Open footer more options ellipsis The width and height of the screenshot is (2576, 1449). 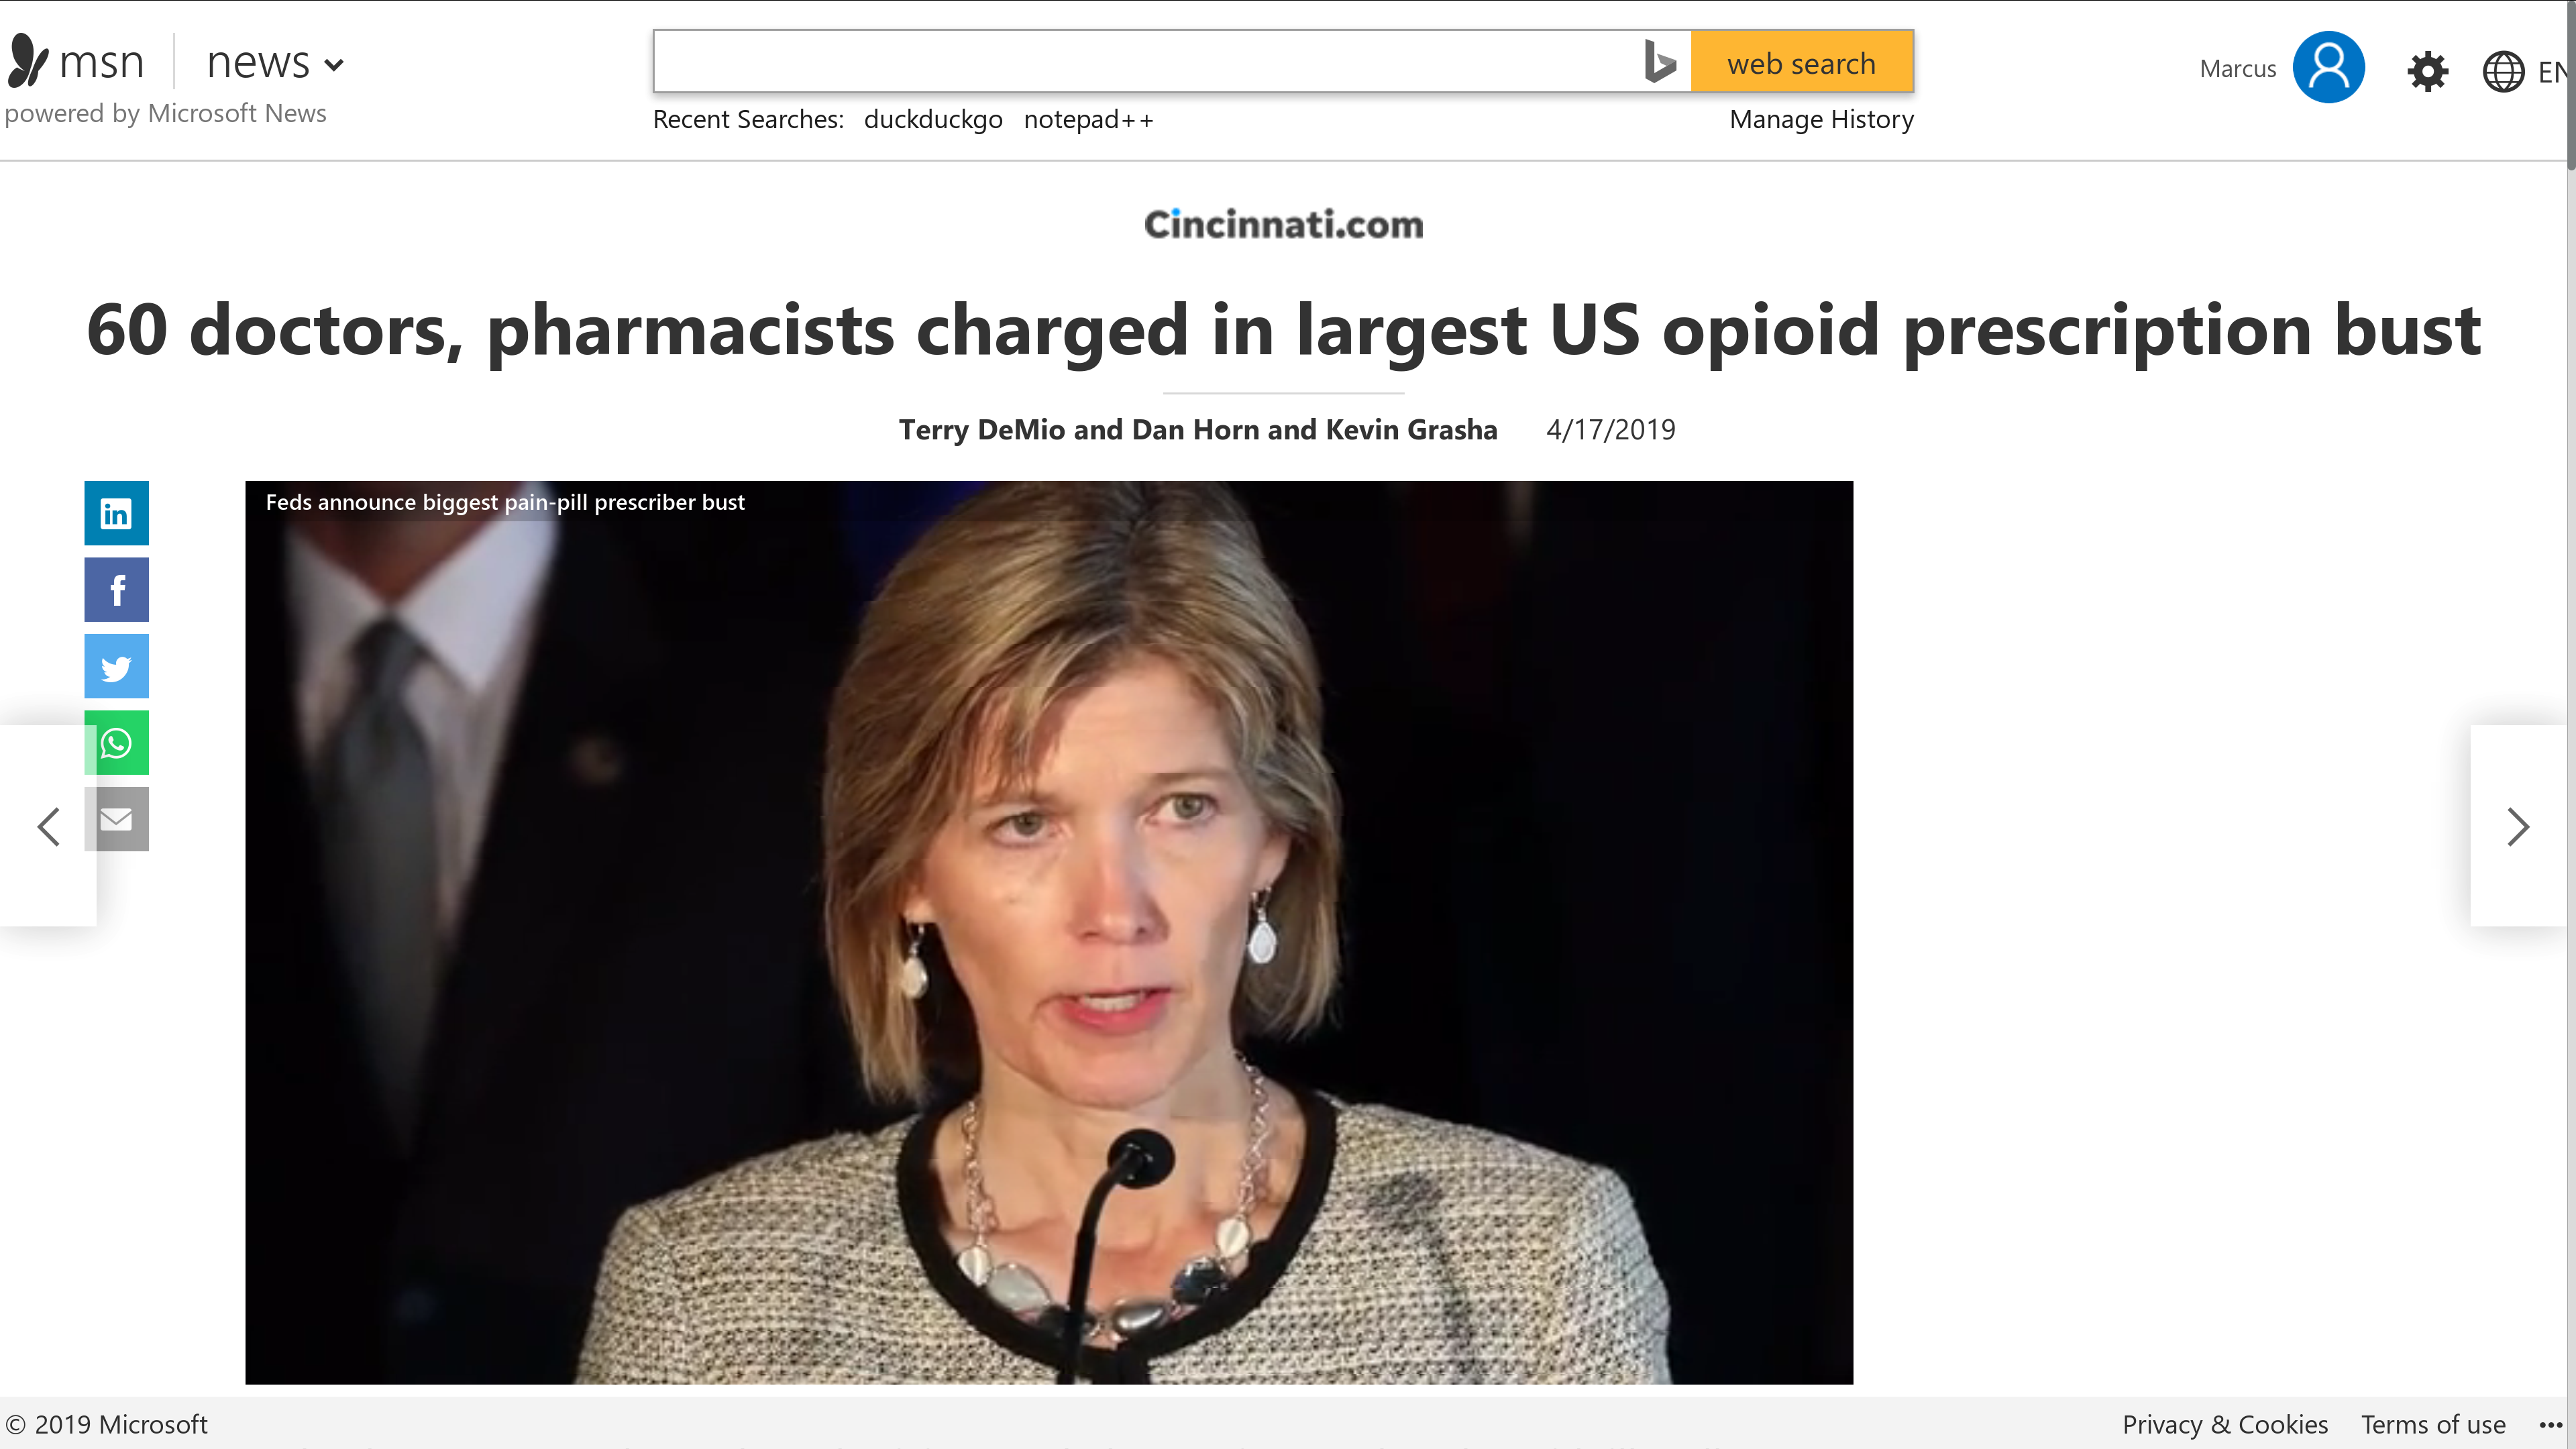[2551, 1425]
